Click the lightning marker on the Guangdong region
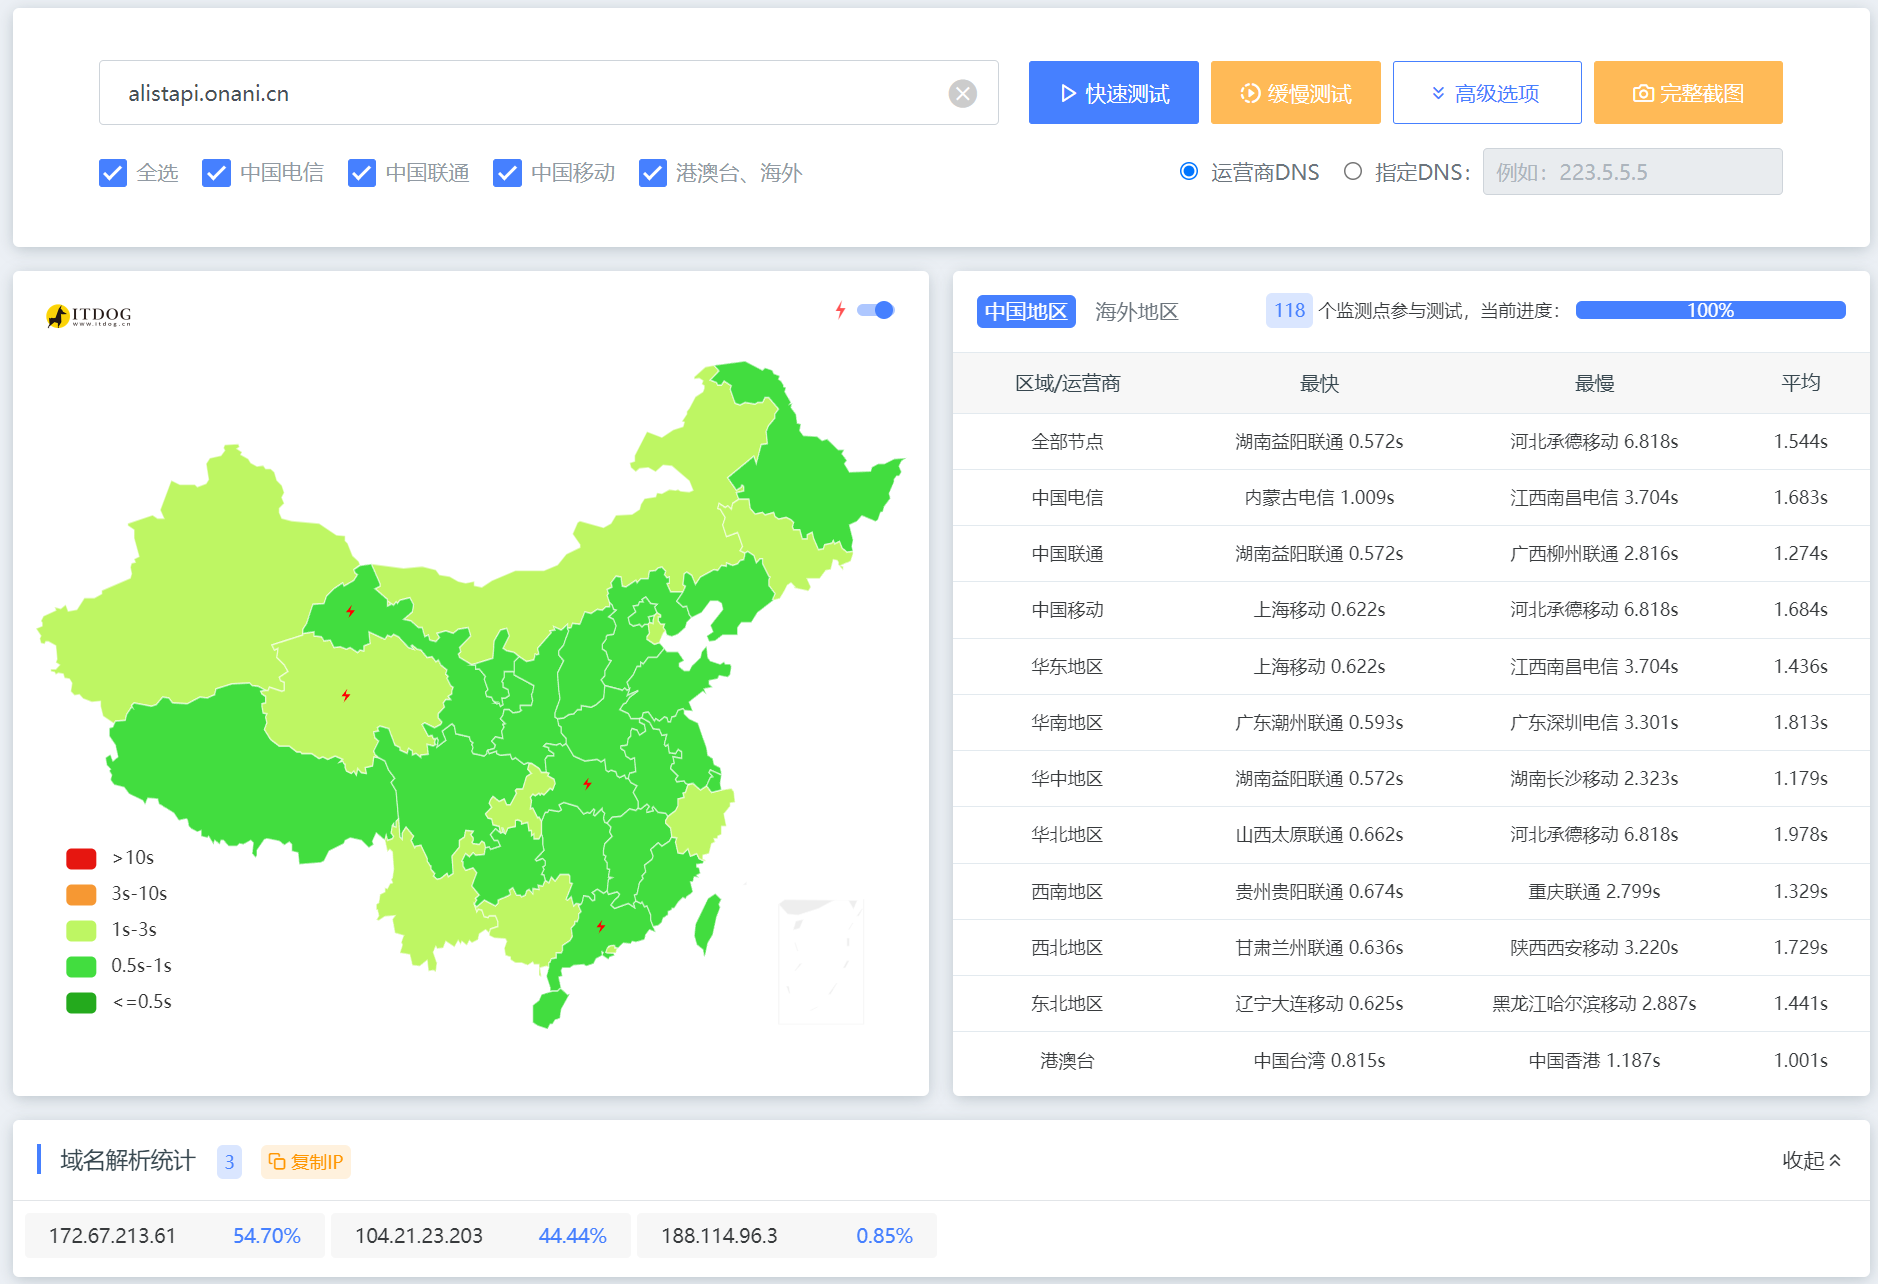Viewport: 1878px width, 1284px height. tap(601, 927)
